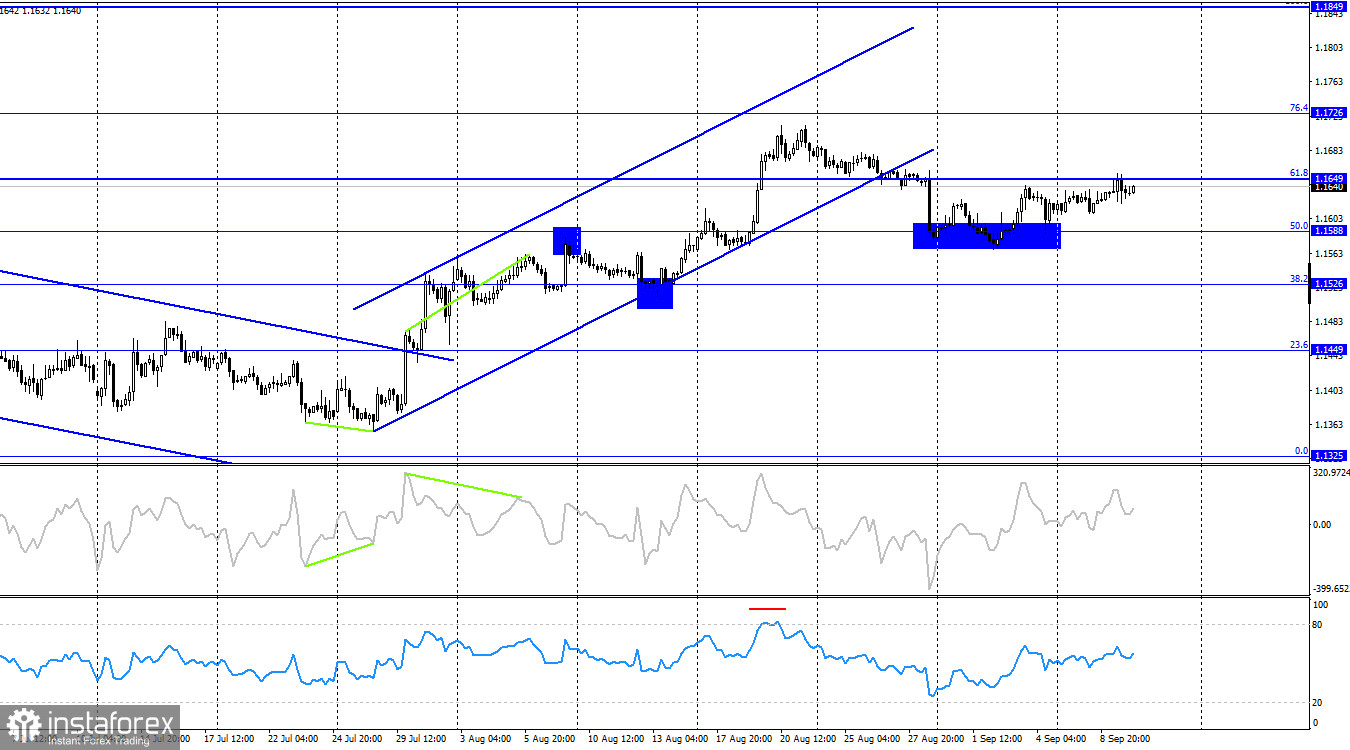Select the 1.1449 price label
The height and width of the screenshot is (750, 1350).
1330,349
